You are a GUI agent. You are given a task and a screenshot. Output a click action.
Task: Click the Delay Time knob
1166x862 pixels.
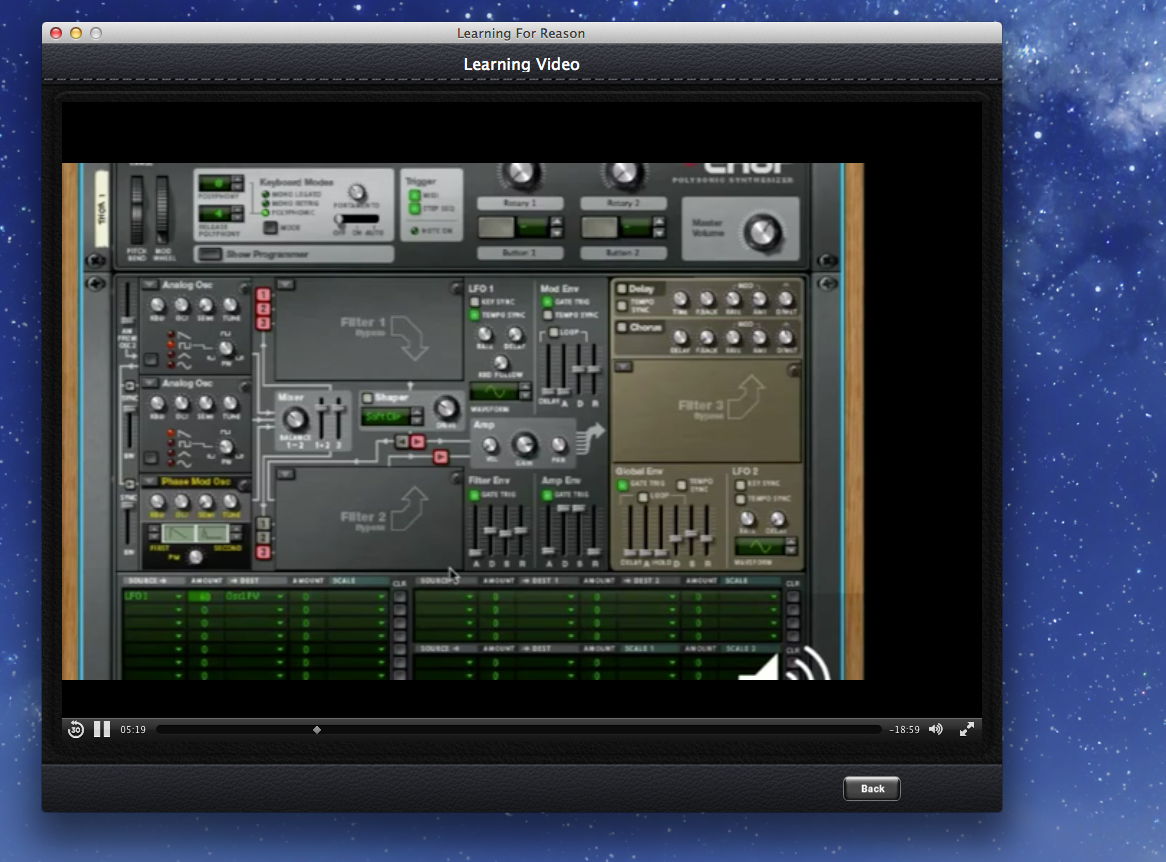pos(680,299)
